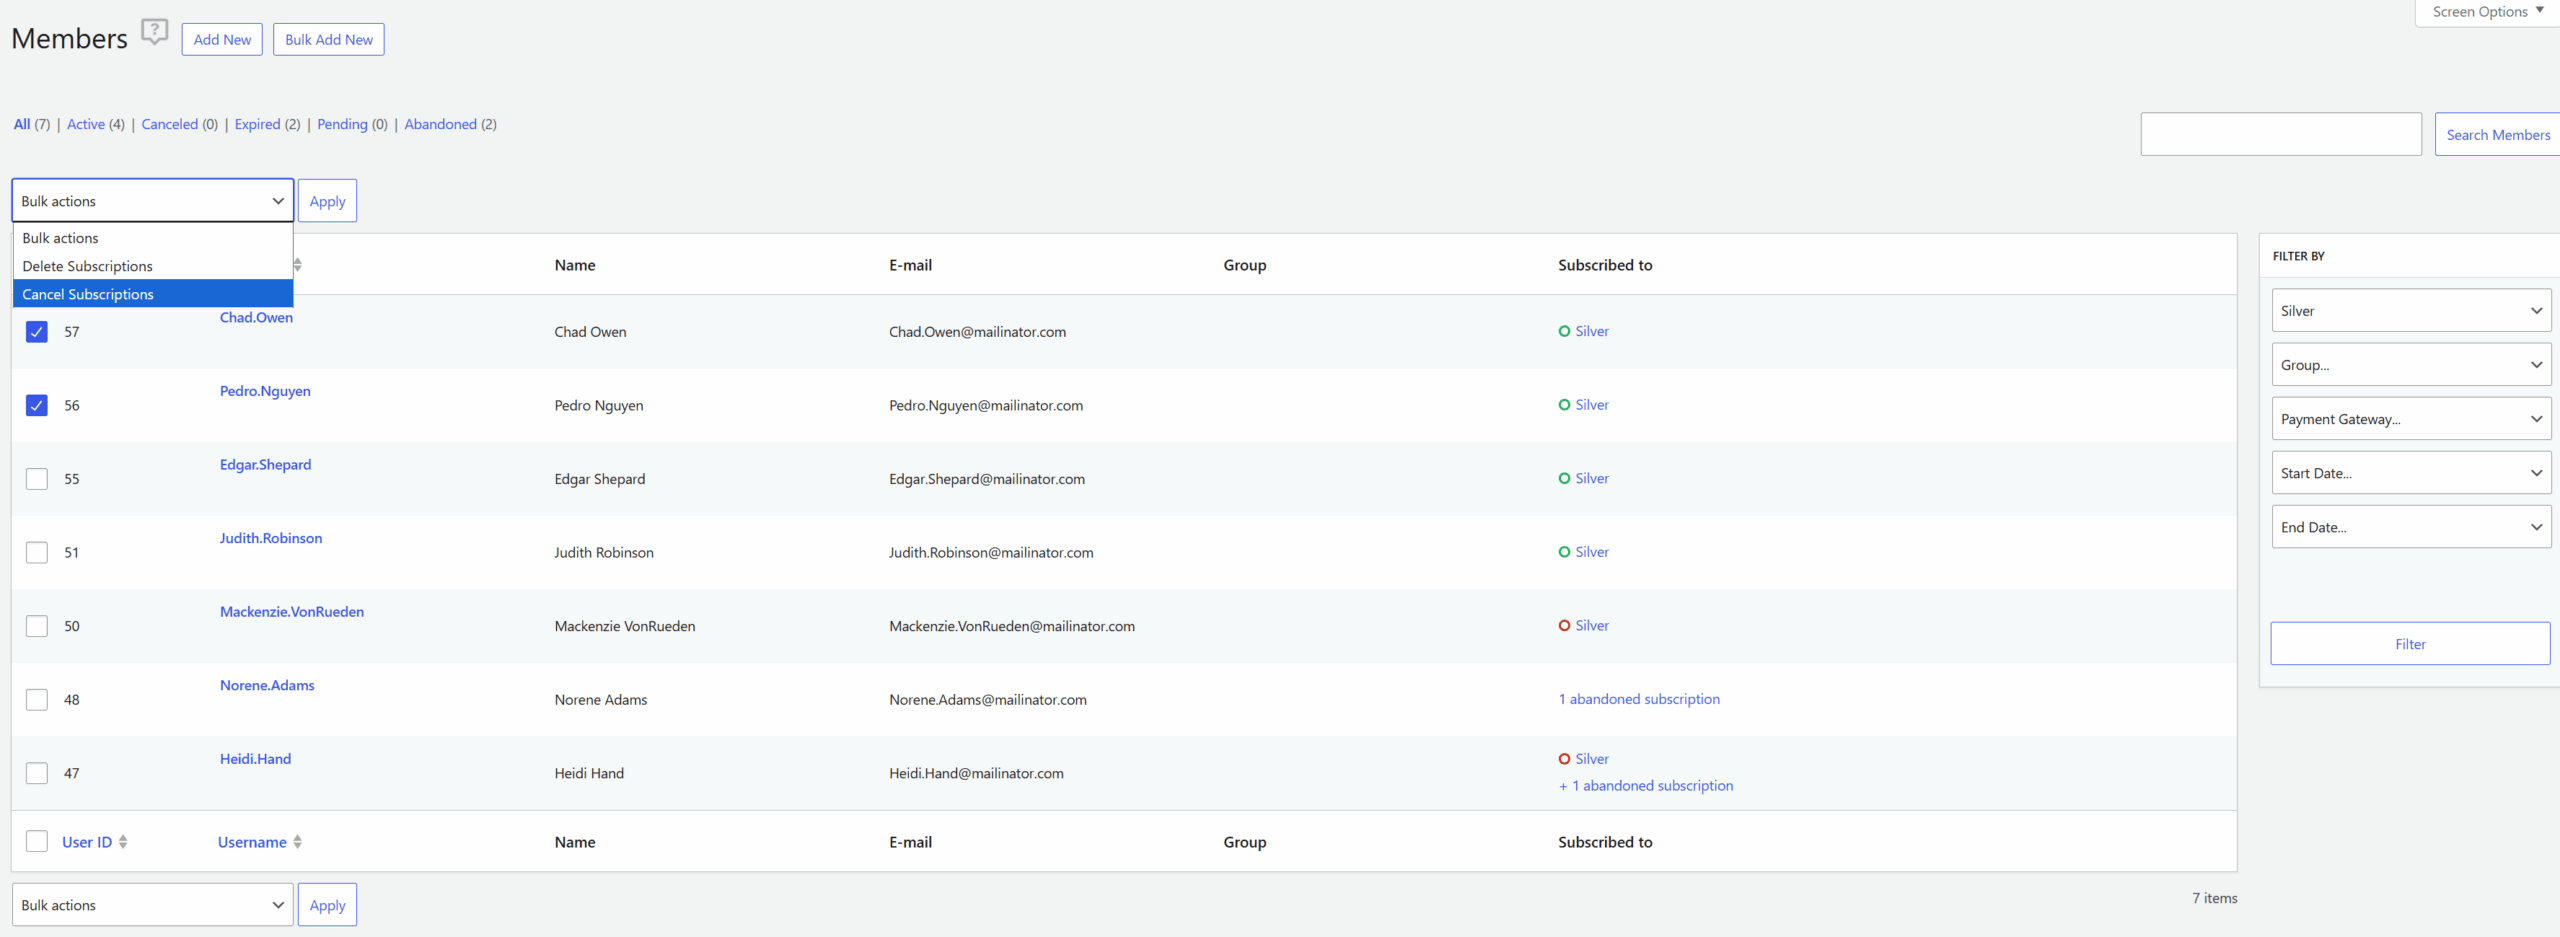2560x937 pixels.
Task: Open Norene.Adams username link
Action: tap(267, 685)
